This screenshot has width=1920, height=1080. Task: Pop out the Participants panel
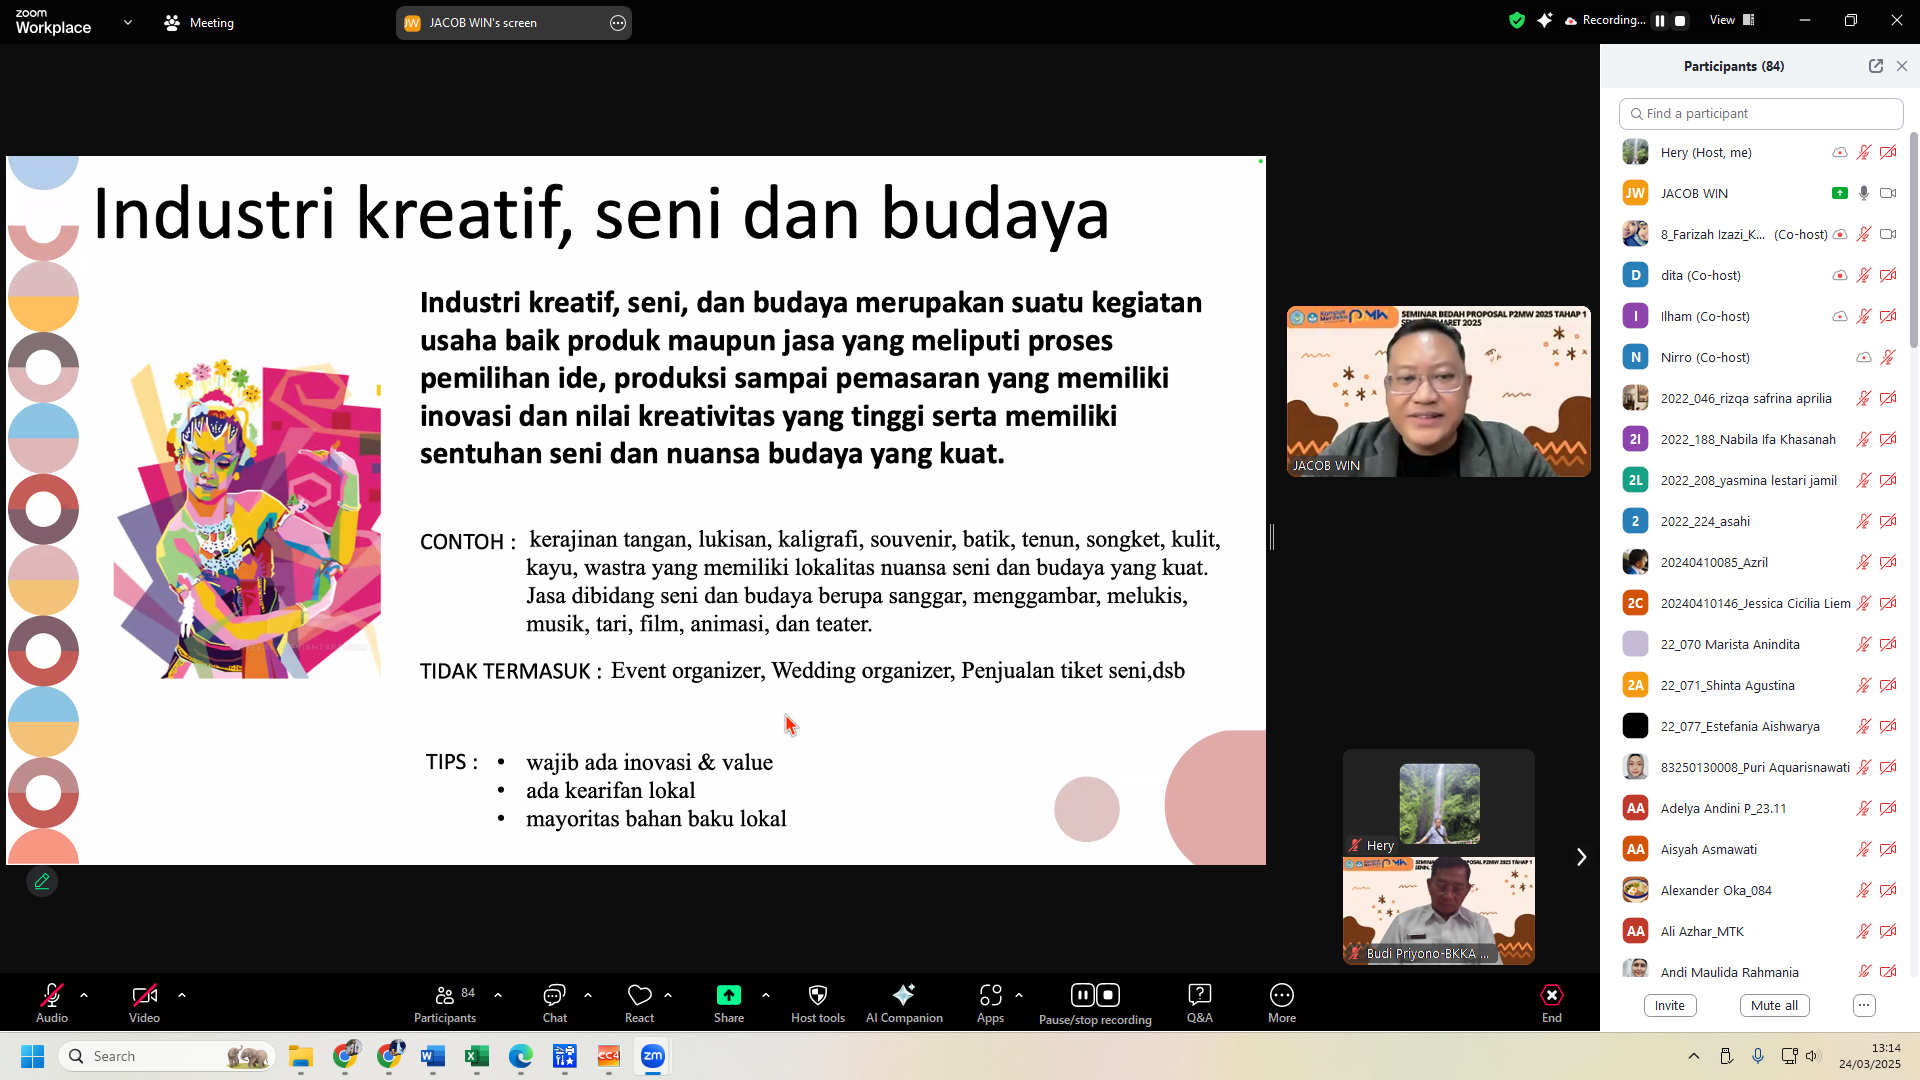(x=1875, y=66)
